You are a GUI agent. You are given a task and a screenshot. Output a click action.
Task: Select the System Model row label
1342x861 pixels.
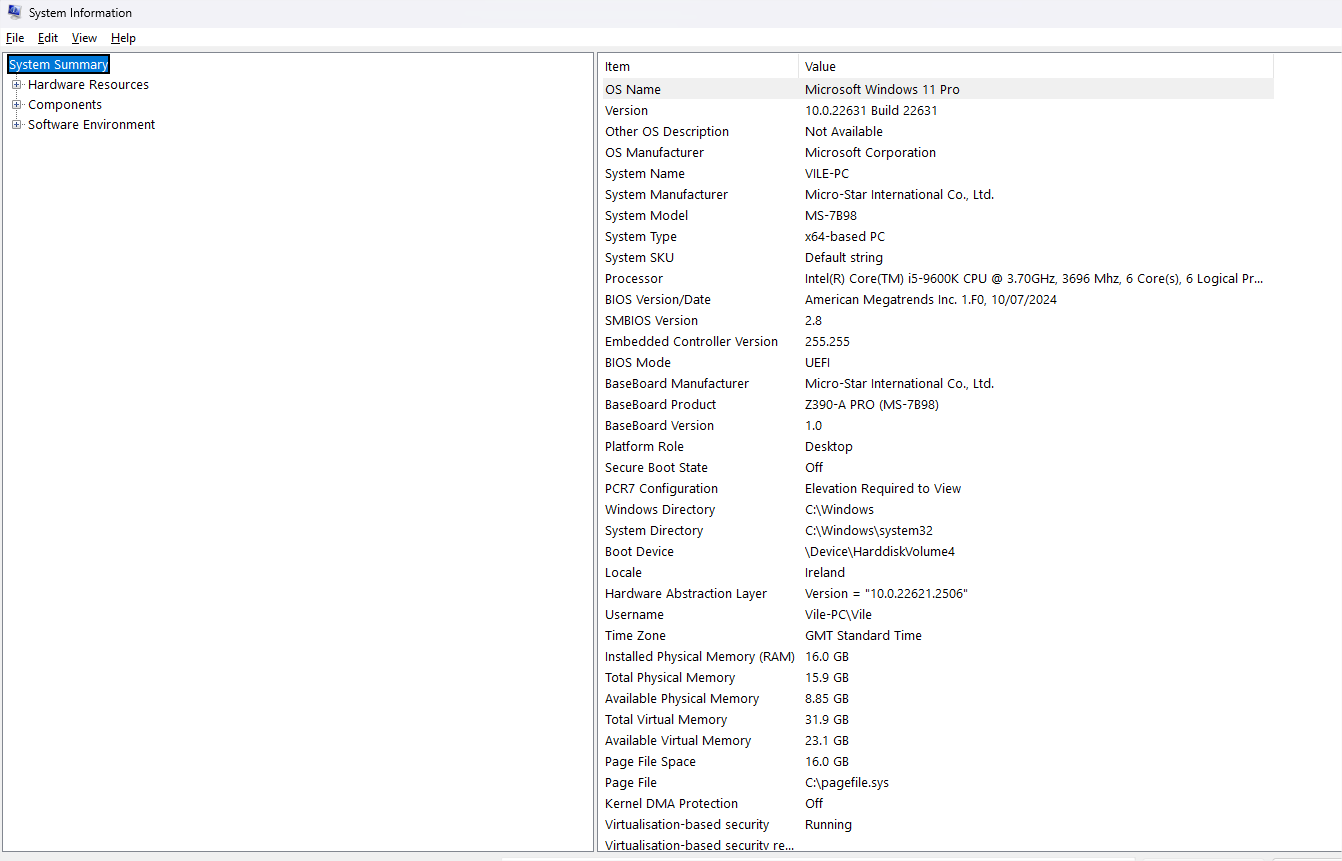point(646,216)
